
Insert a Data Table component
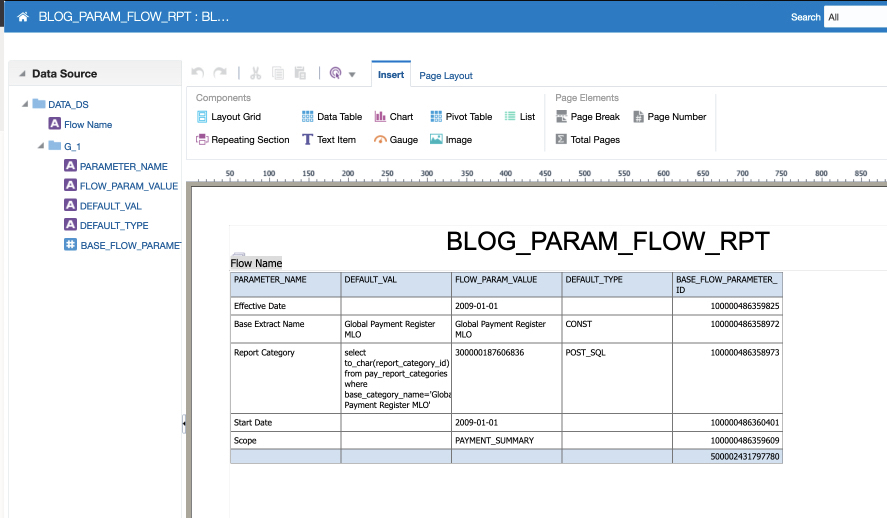point(332,117)
